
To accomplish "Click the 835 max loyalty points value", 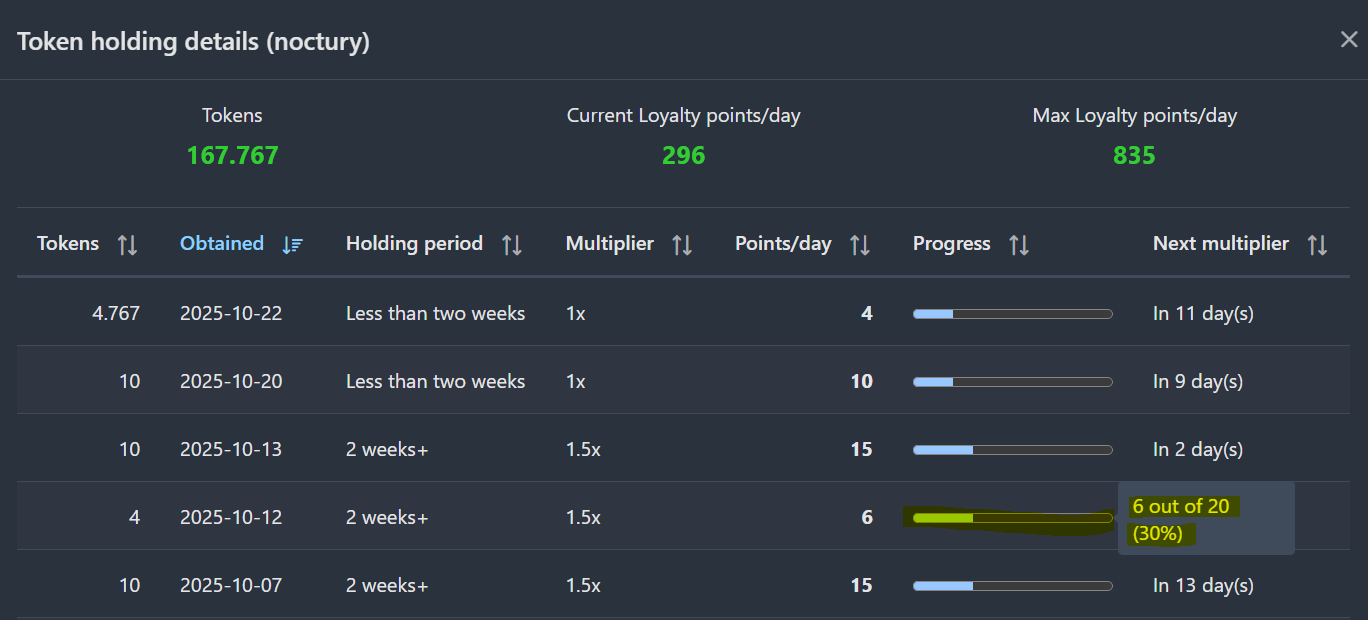I will [x=1134, y=156].
